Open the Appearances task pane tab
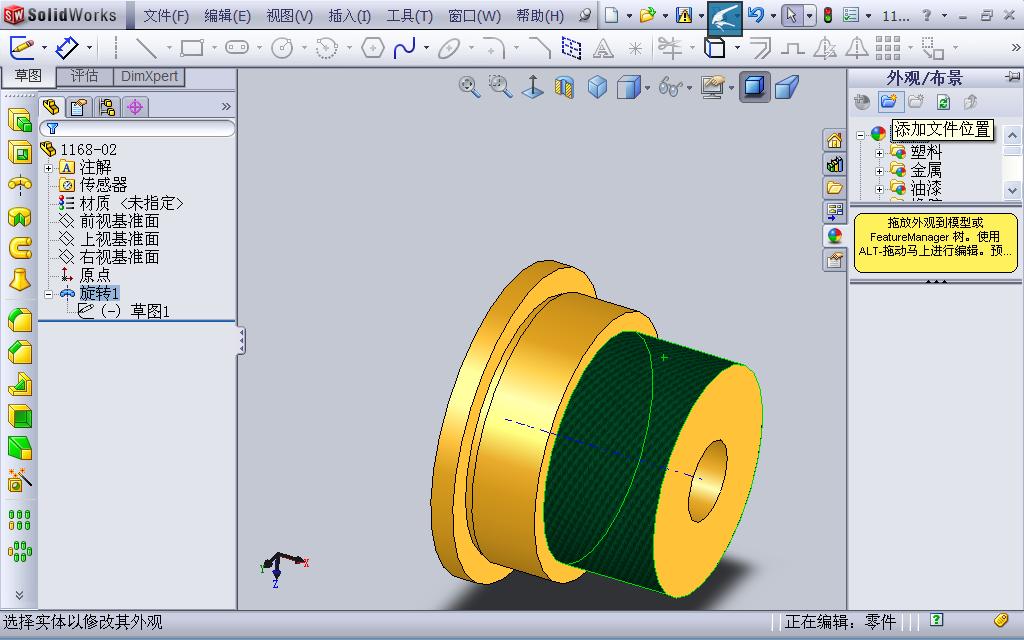The image size is (1024, 640). coord(834,236)
